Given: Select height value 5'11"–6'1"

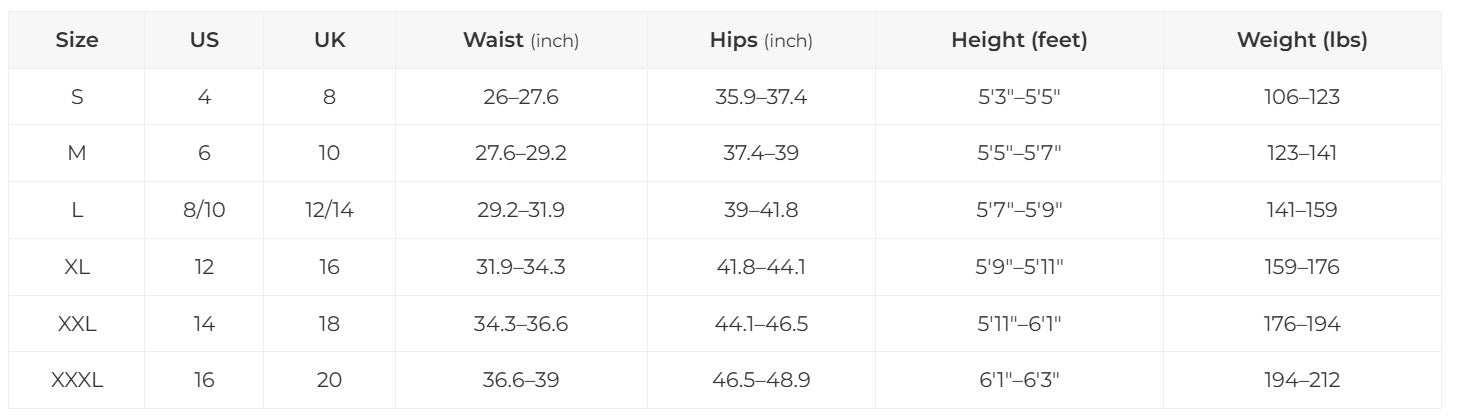Looking at the screenshot, I should click(1019, 325).
